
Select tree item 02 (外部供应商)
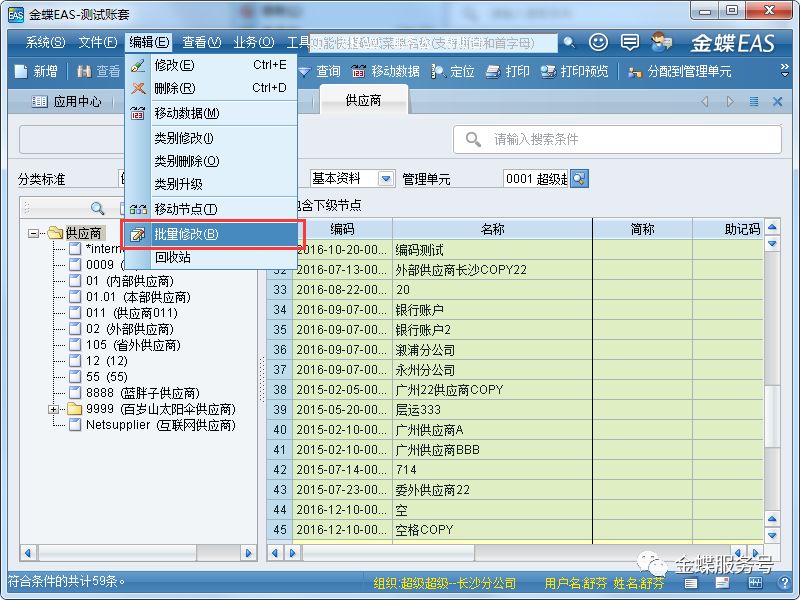pyautogui.click(x=130, y=329)
